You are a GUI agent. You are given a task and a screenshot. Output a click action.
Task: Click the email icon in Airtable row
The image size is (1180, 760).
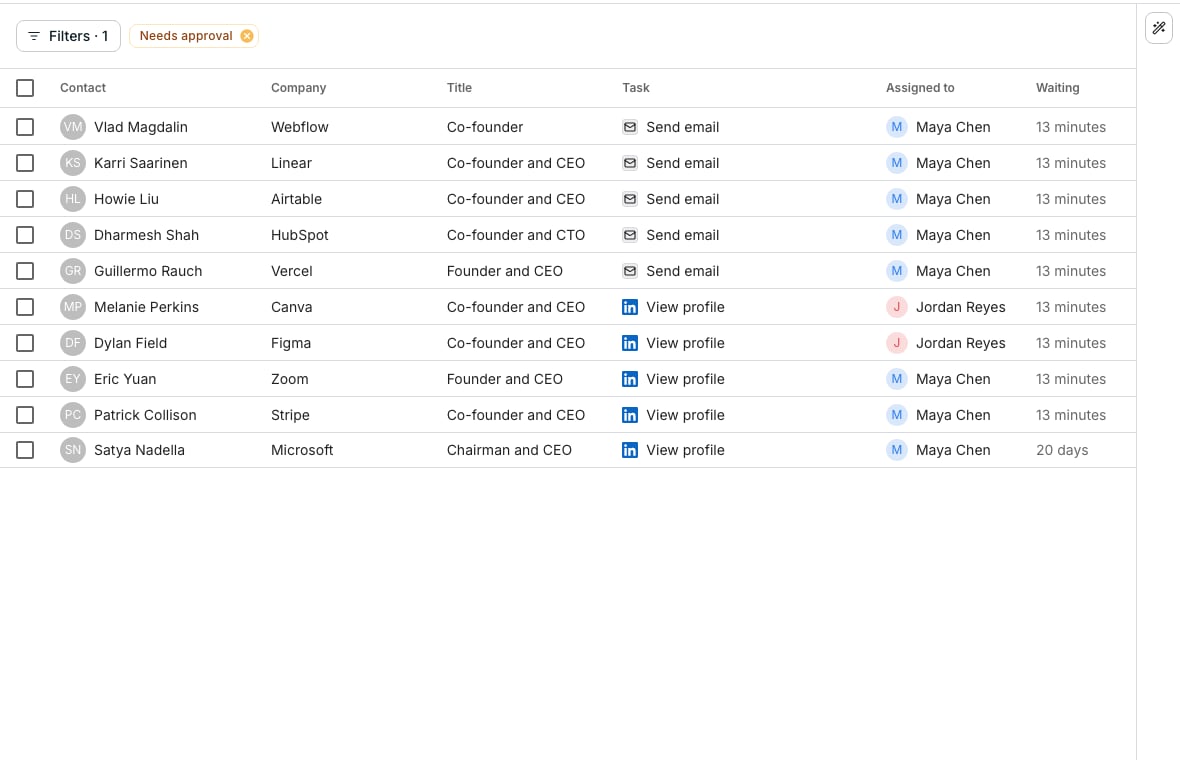(x=630, y=199)
